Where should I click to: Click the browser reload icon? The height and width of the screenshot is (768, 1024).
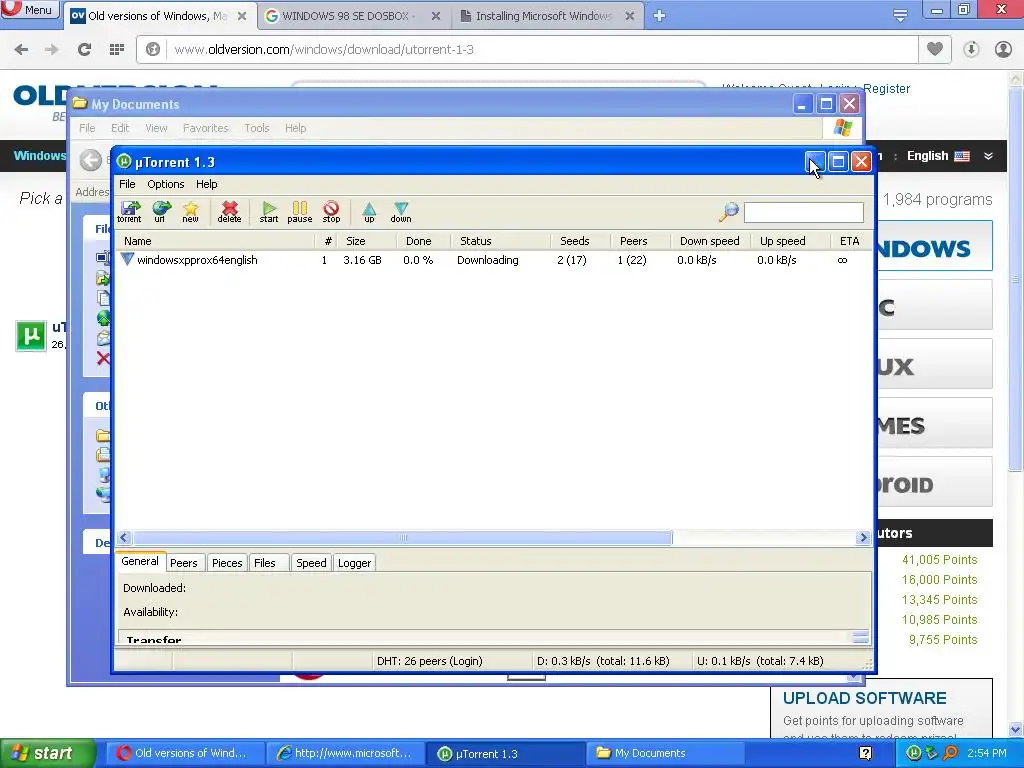(84, 49)
